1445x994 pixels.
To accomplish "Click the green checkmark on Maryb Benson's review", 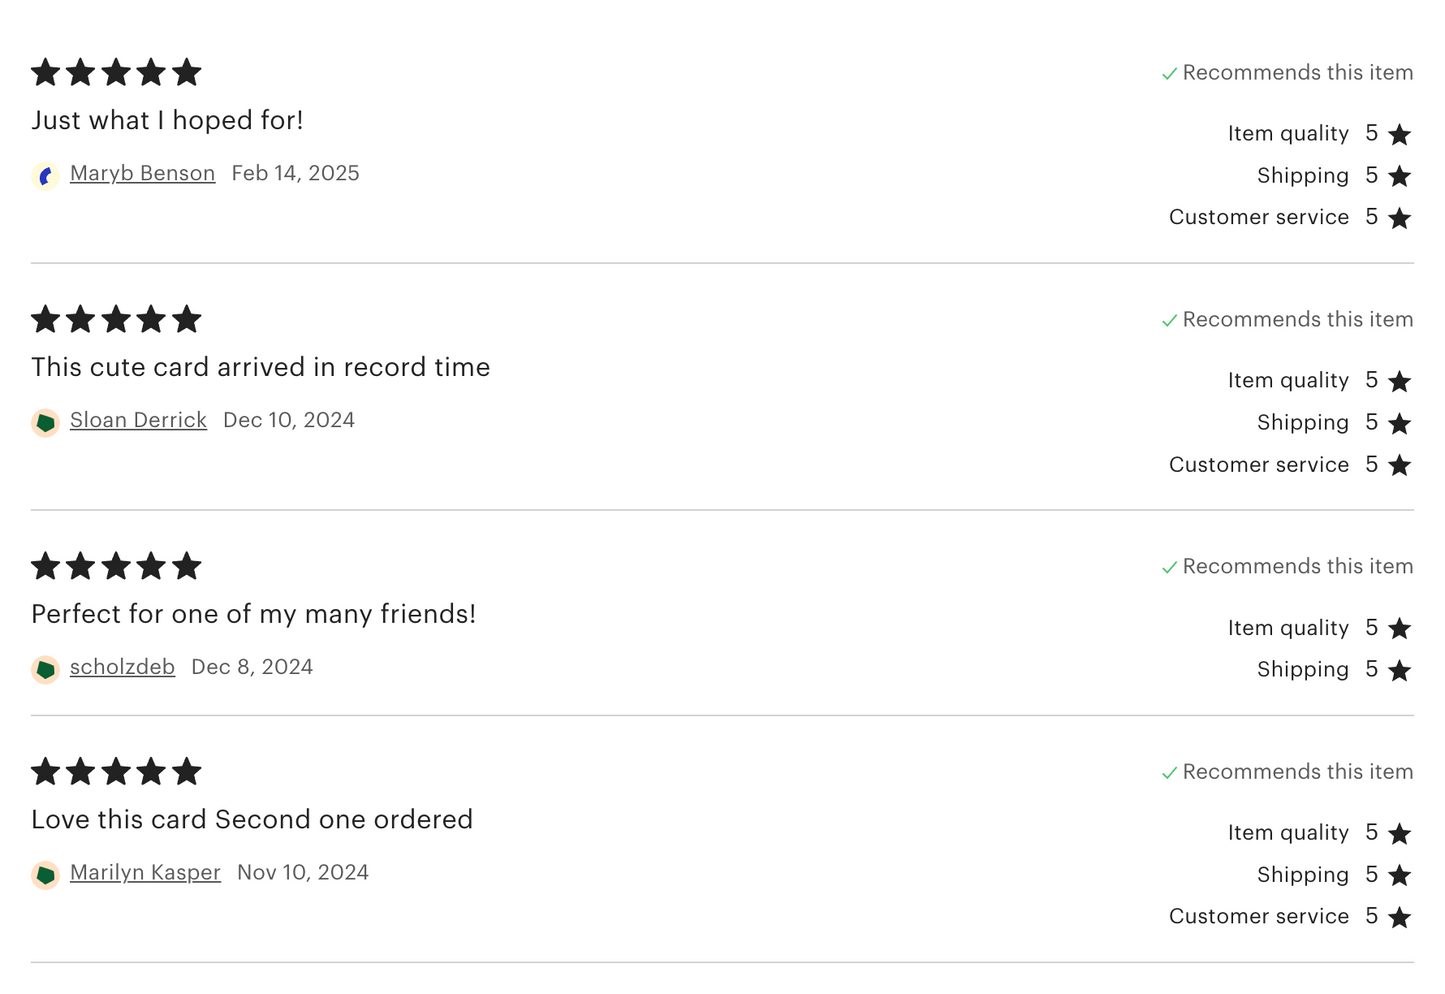I will click(x=1169, y=74).
